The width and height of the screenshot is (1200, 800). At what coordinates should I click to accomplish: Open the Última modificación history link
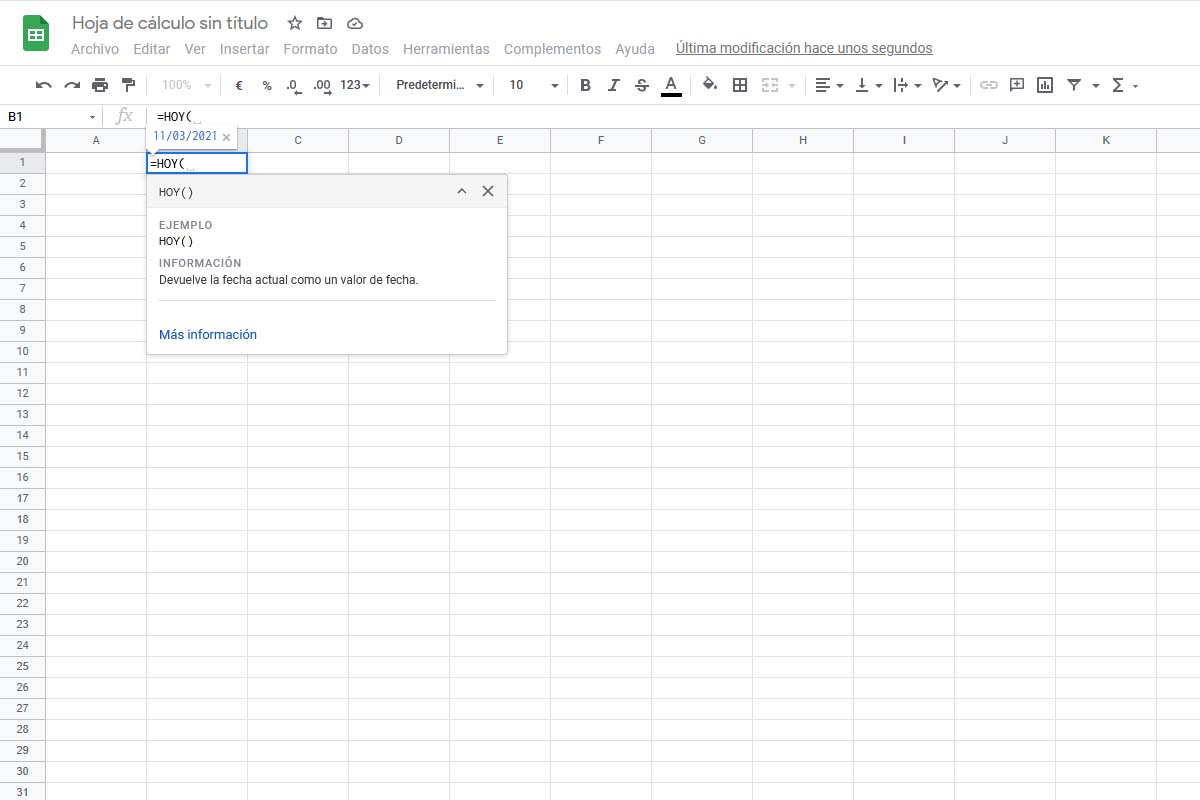(x=804, y=48)
